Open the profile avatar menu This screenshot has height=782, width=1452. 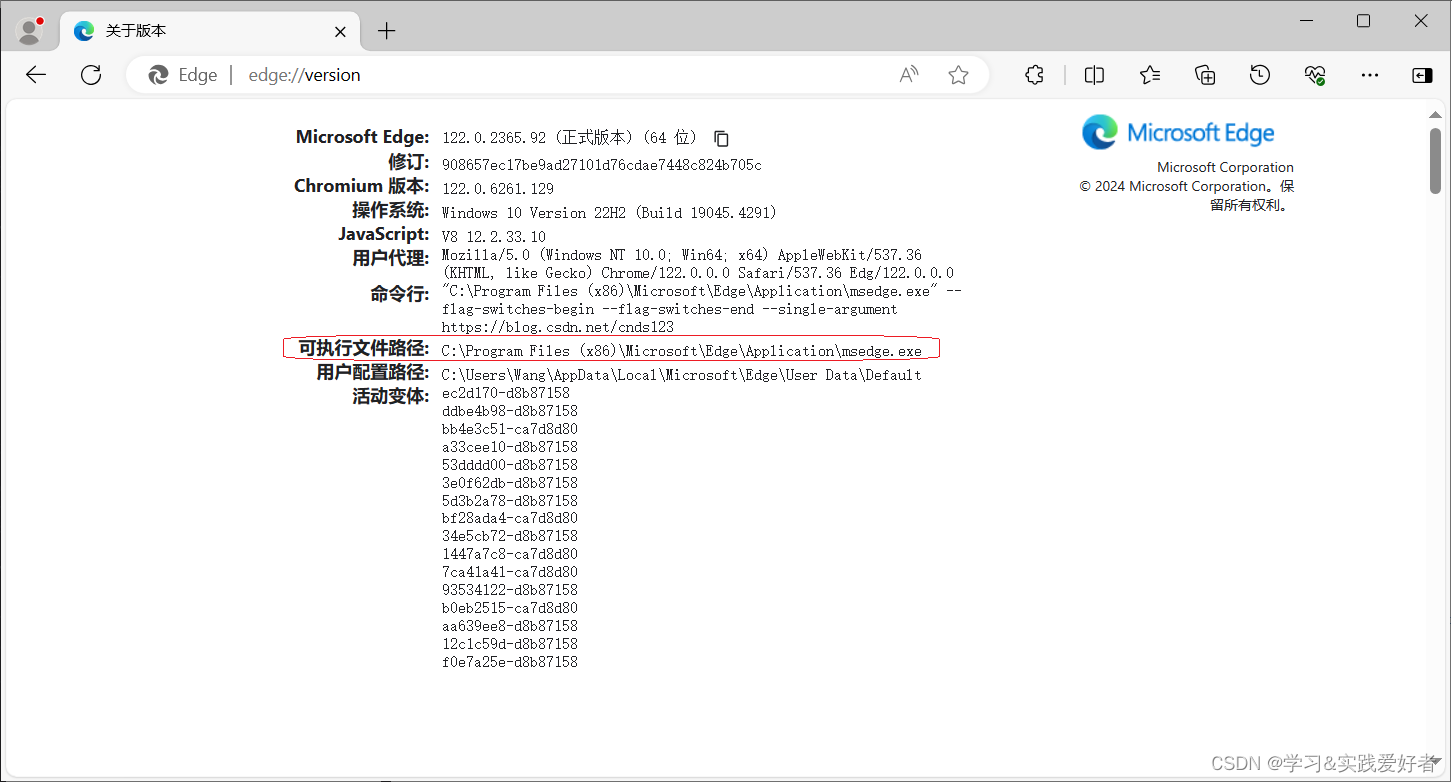(x=30, y=31)
